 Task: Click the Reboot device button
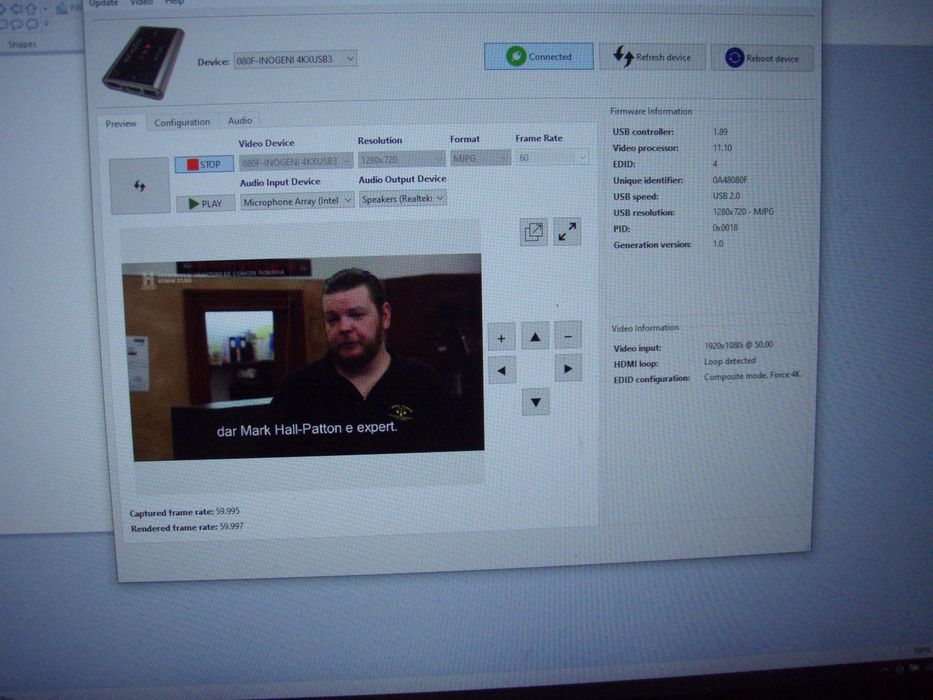point(762,58)
